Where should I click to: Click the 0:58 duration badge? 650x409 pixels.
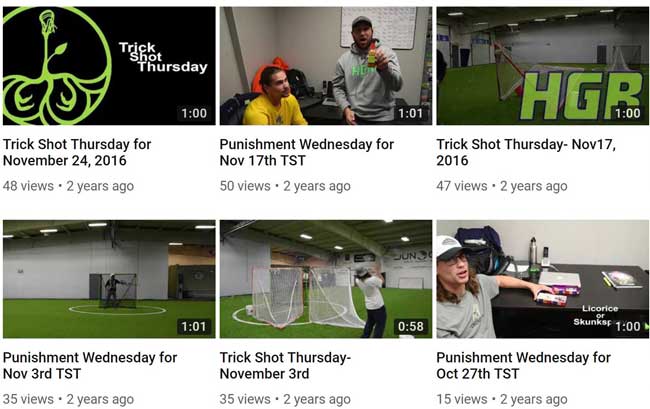point(410,327)
